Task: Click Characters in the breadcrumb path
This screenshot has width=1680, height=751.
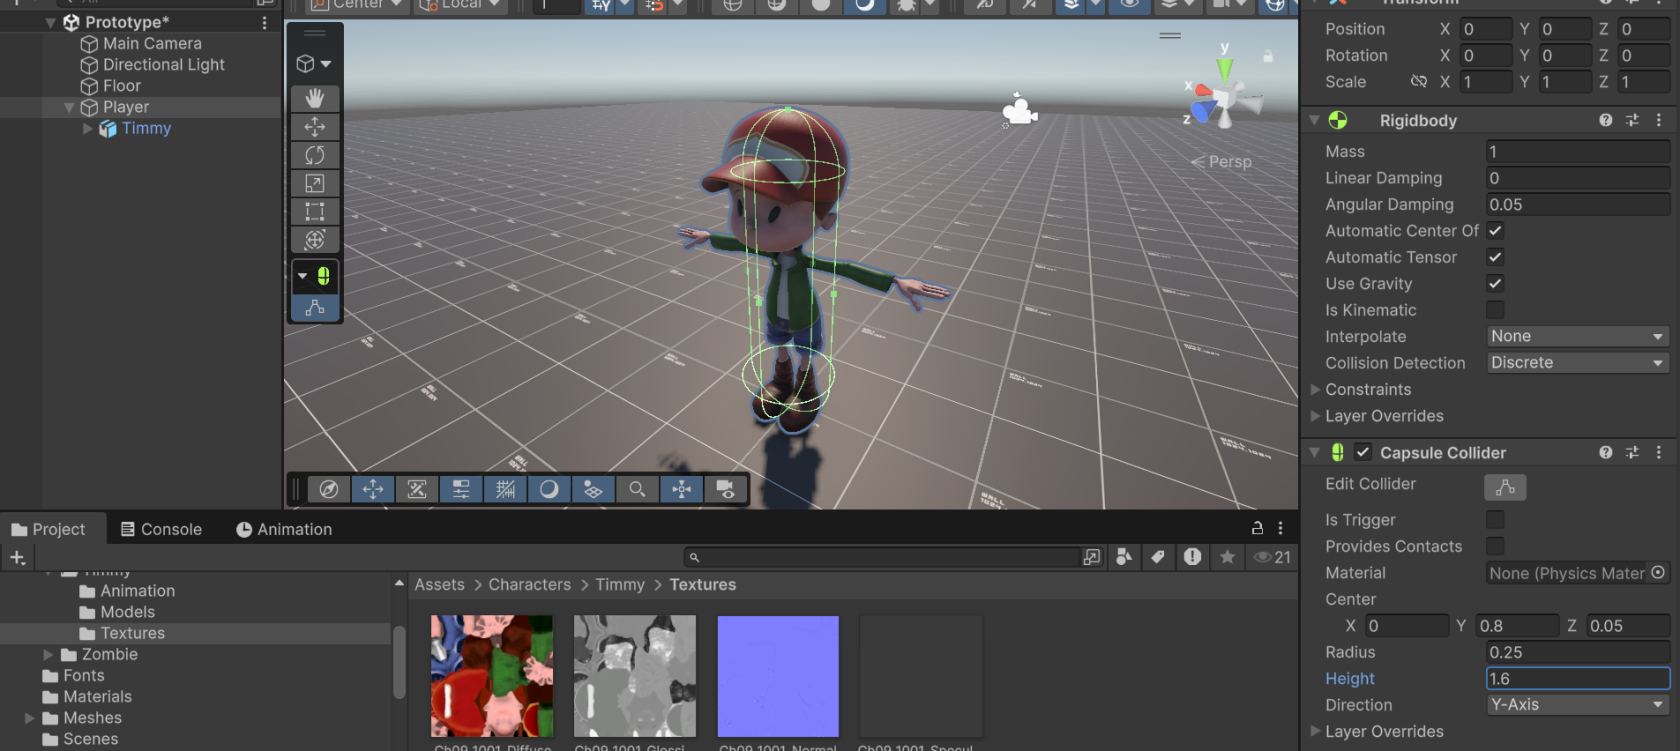Action: [530, 585]
